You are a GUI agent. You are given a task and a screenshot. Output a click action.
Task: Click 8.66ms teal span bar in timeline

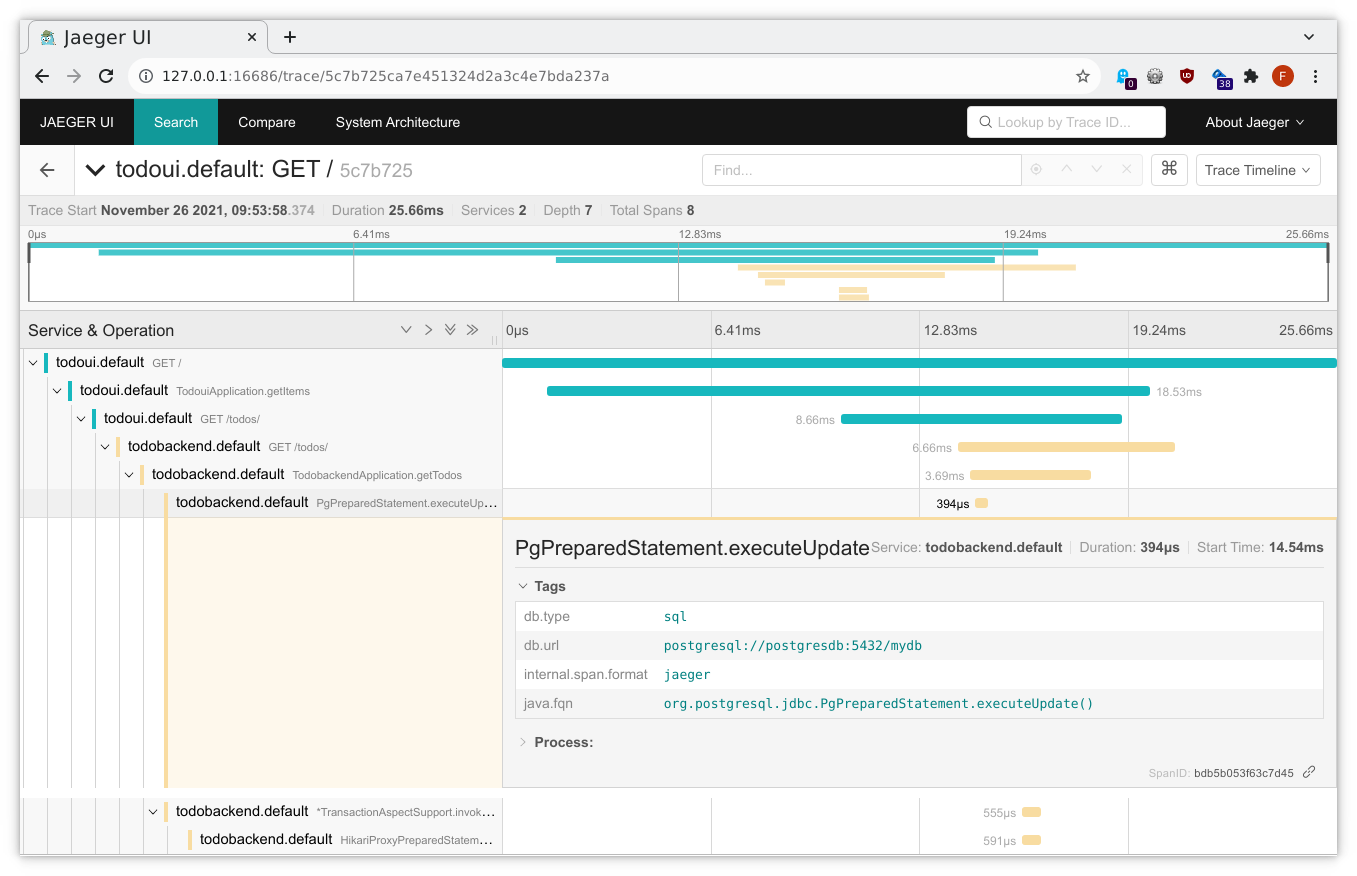(981, 419)
